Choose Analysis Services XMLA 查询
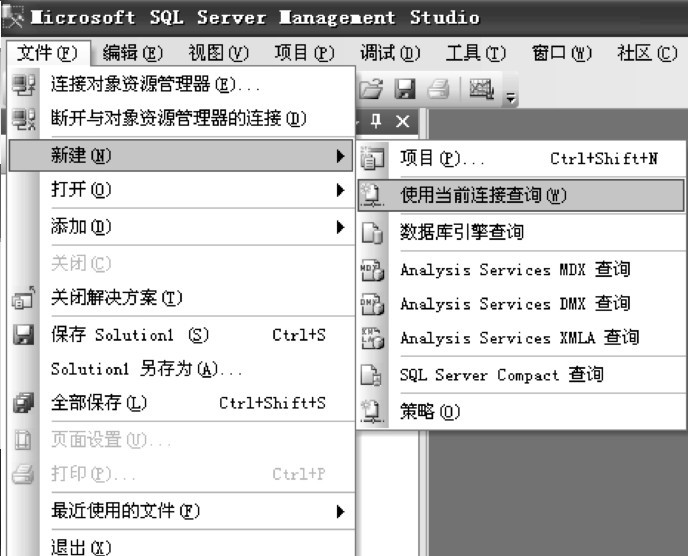The width and height of the screenshot is (688, 556). [521, 338]
